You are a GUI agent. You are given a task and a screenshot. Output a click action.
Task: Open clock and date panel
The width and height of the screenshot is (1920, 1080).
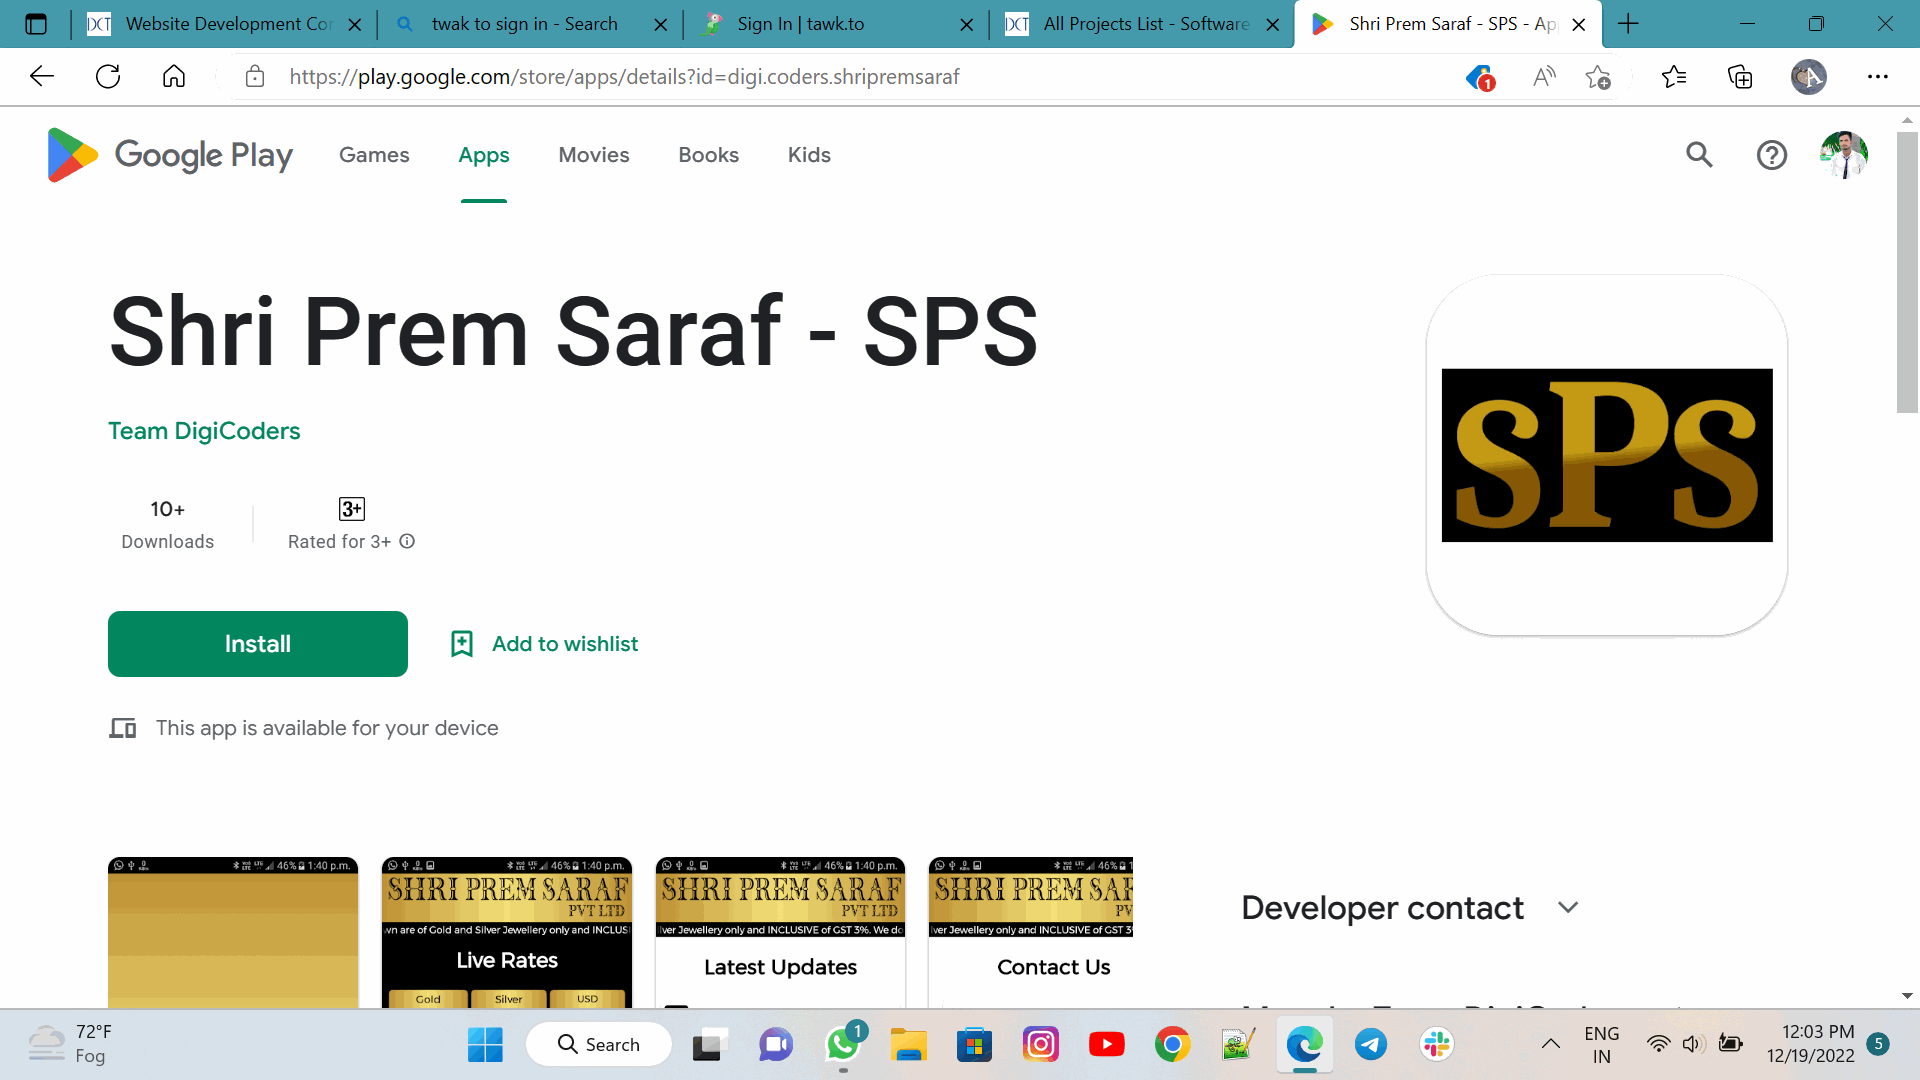coord(1810,1044)
